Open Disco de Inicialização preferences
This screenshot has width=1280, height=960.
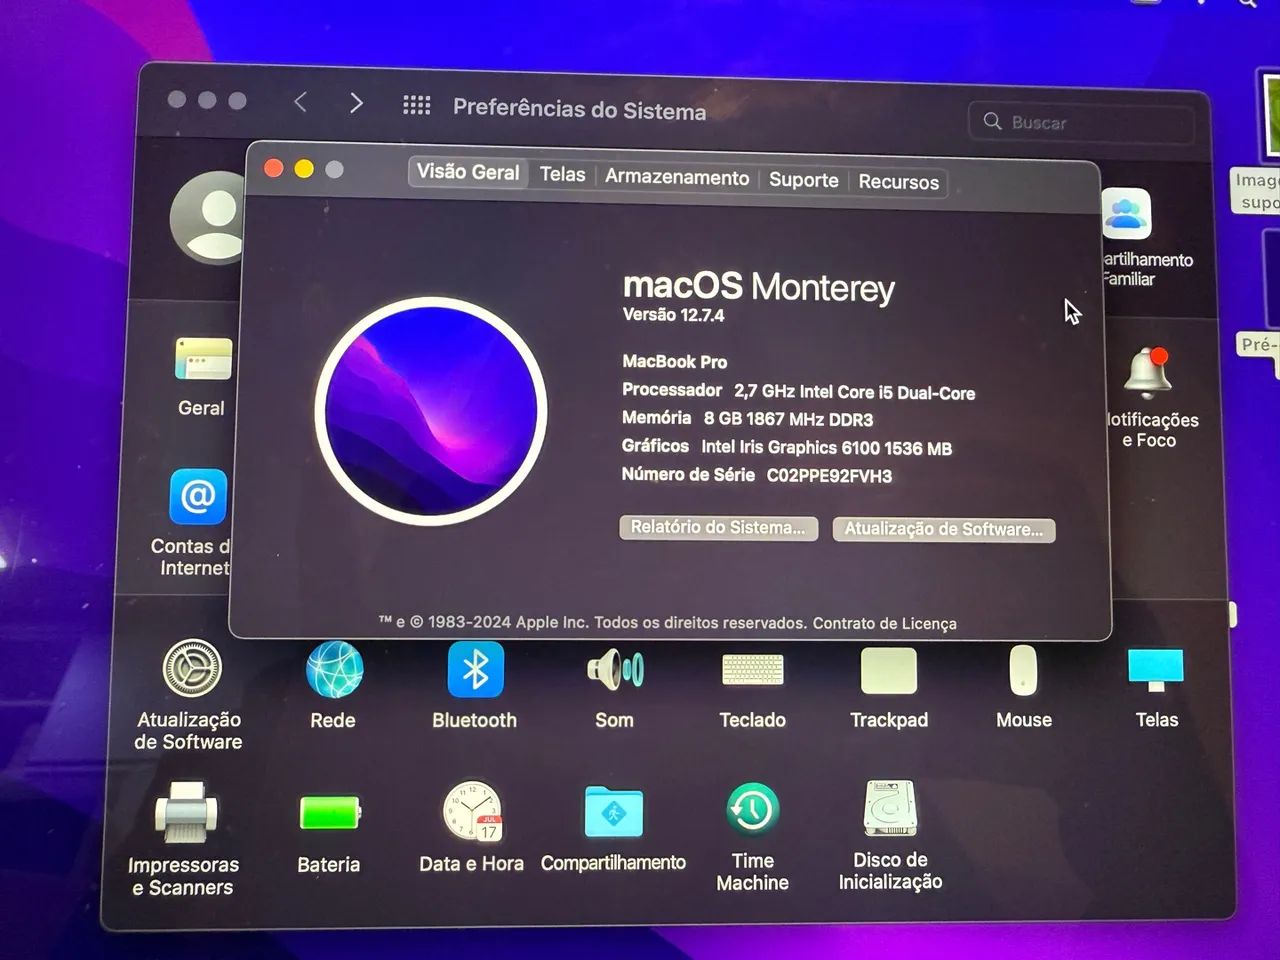pyautogui.click(x=890, y=808)
